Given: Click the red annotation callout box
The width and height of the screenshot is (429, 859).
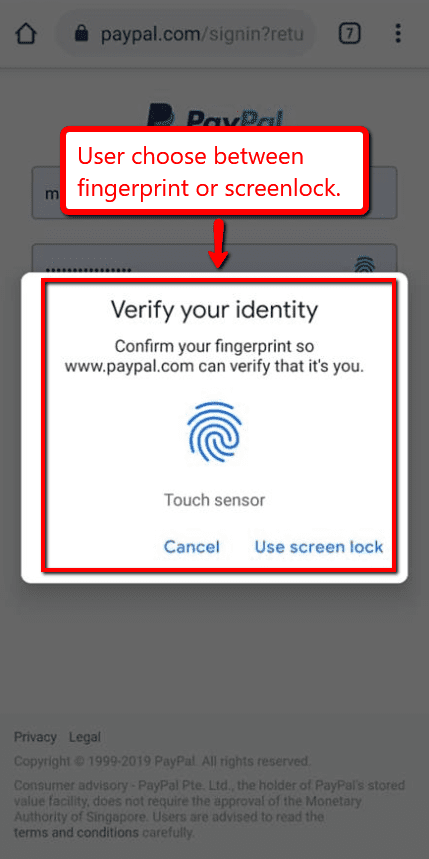Looking at the screenshot, I should (214, 171).
